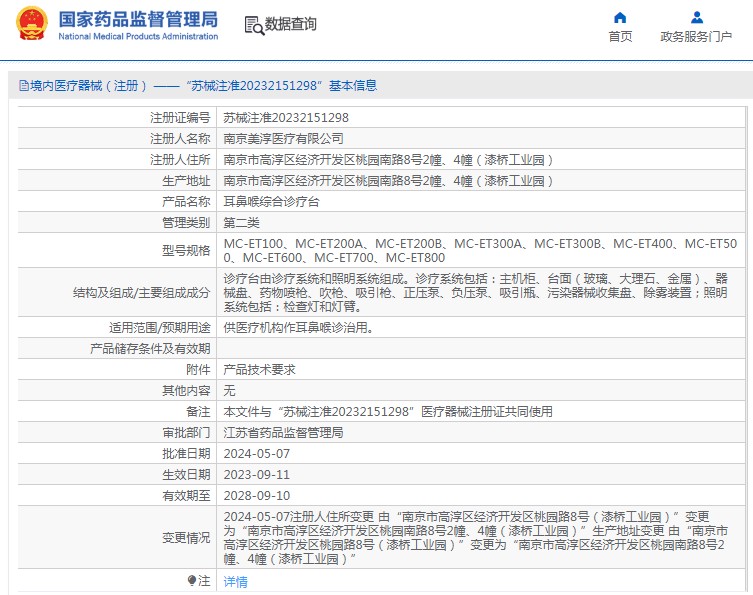This screenshot has width=753, height=595.
Task: Click approval date 2024-05-07
Action: pyautogui.click(x=256, y=454)
